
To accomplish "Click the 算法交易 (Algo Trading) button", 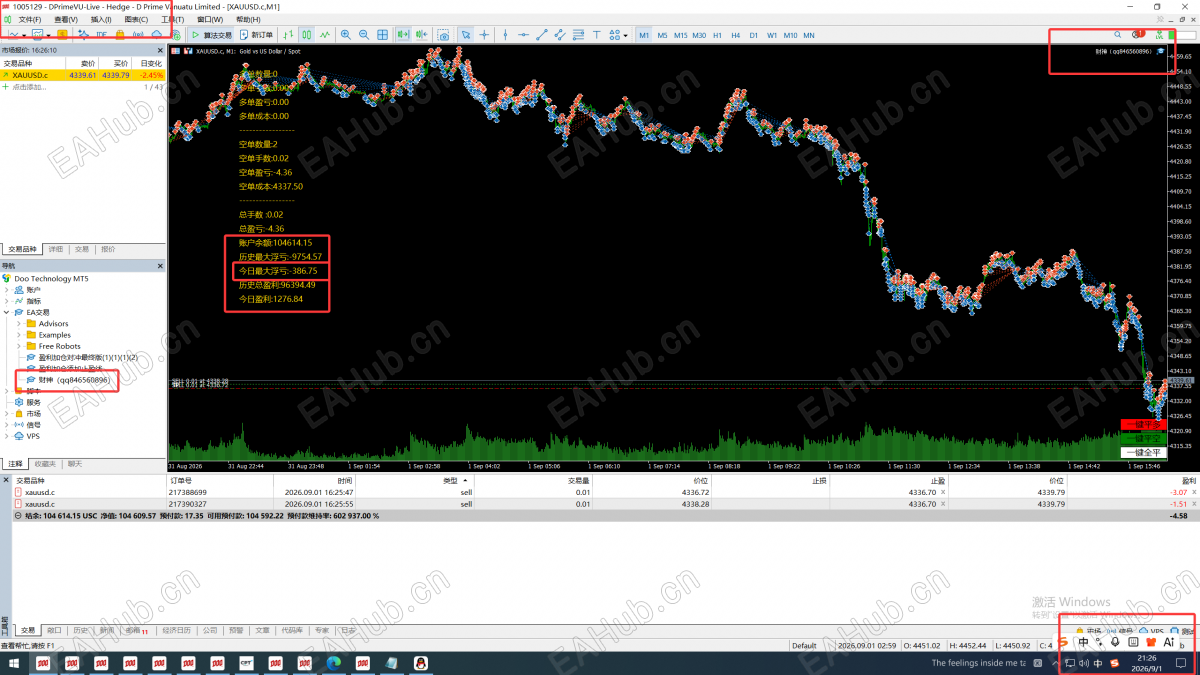I will tap(212, 35).
